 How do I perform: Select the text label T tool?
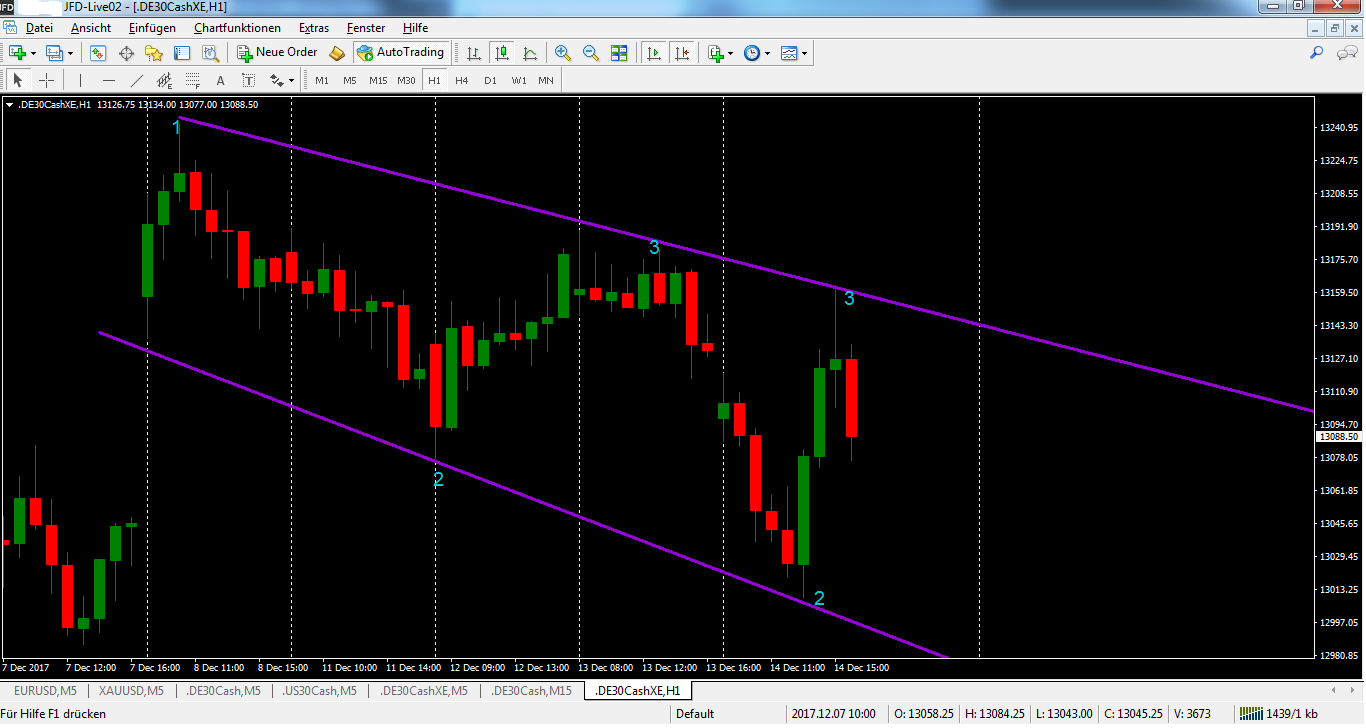point(249,80)
